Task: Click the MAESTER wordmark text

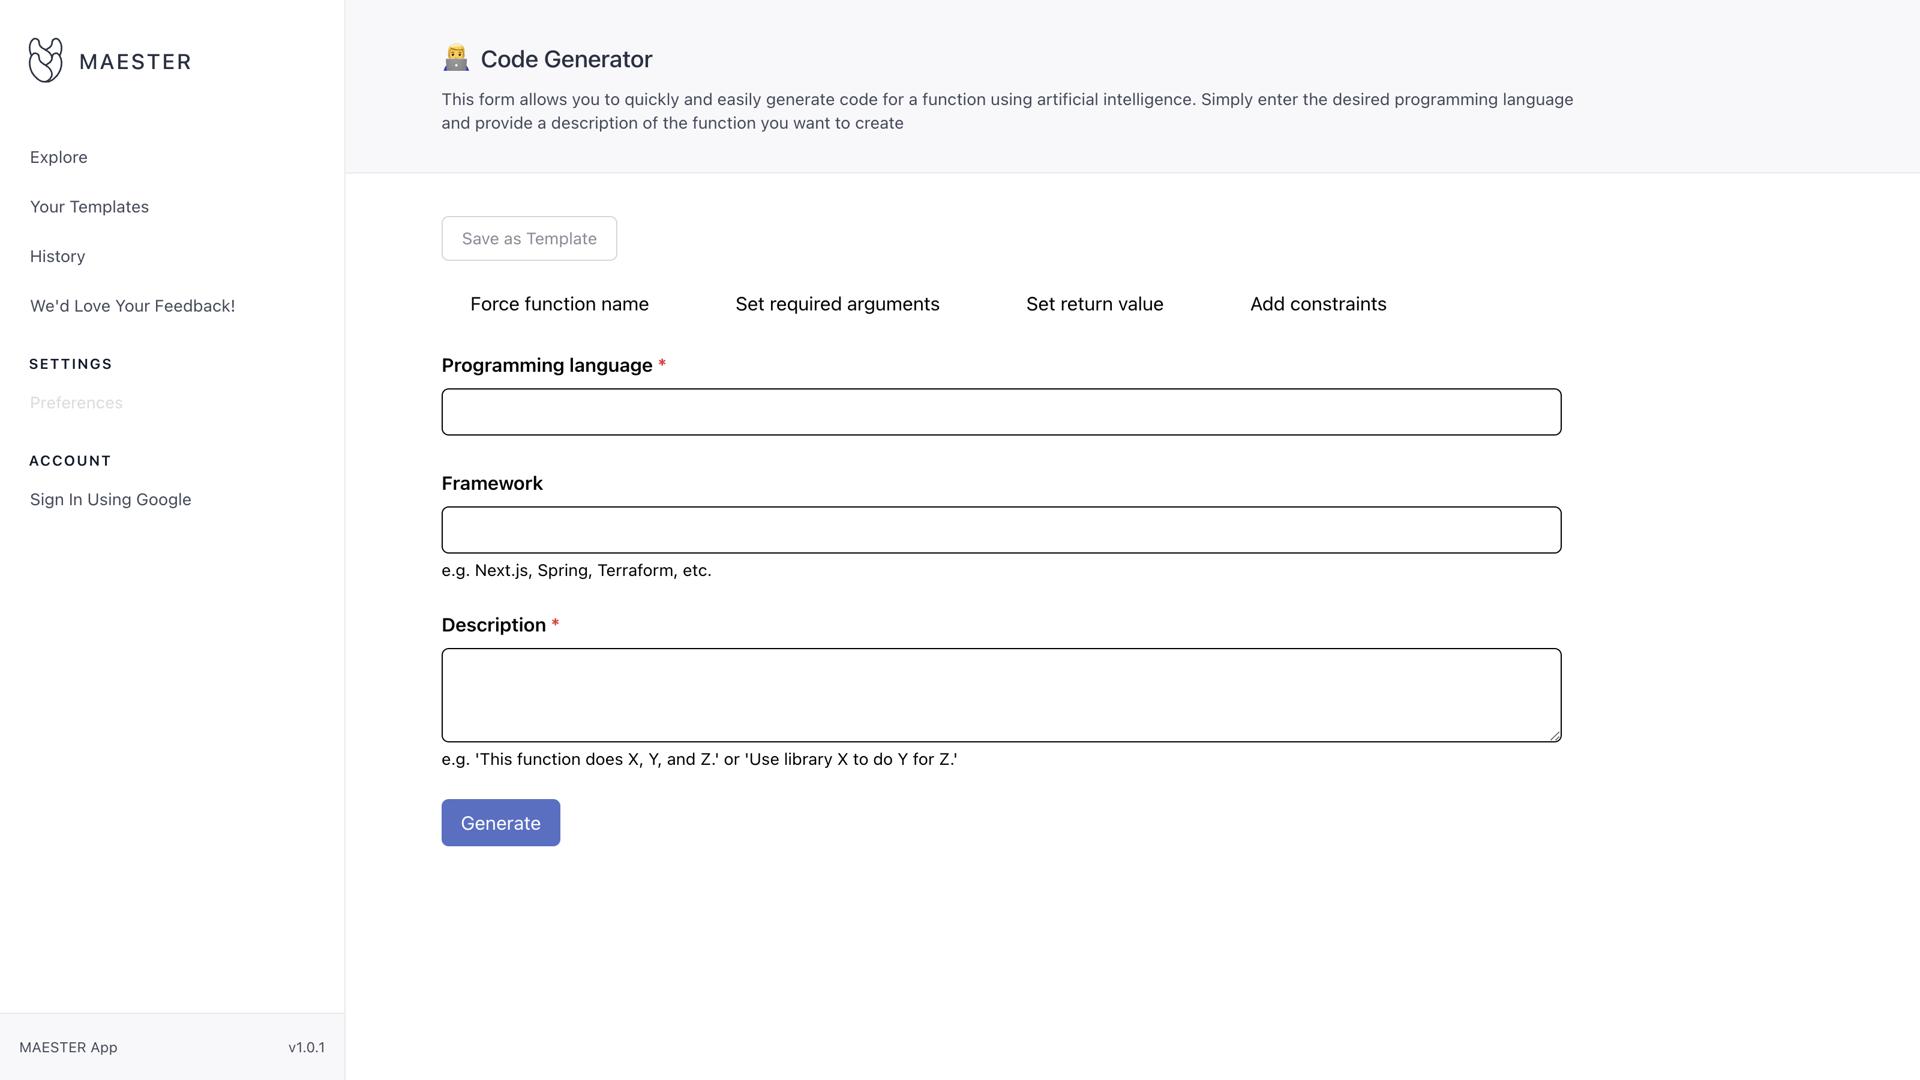Action: point(135,62)
